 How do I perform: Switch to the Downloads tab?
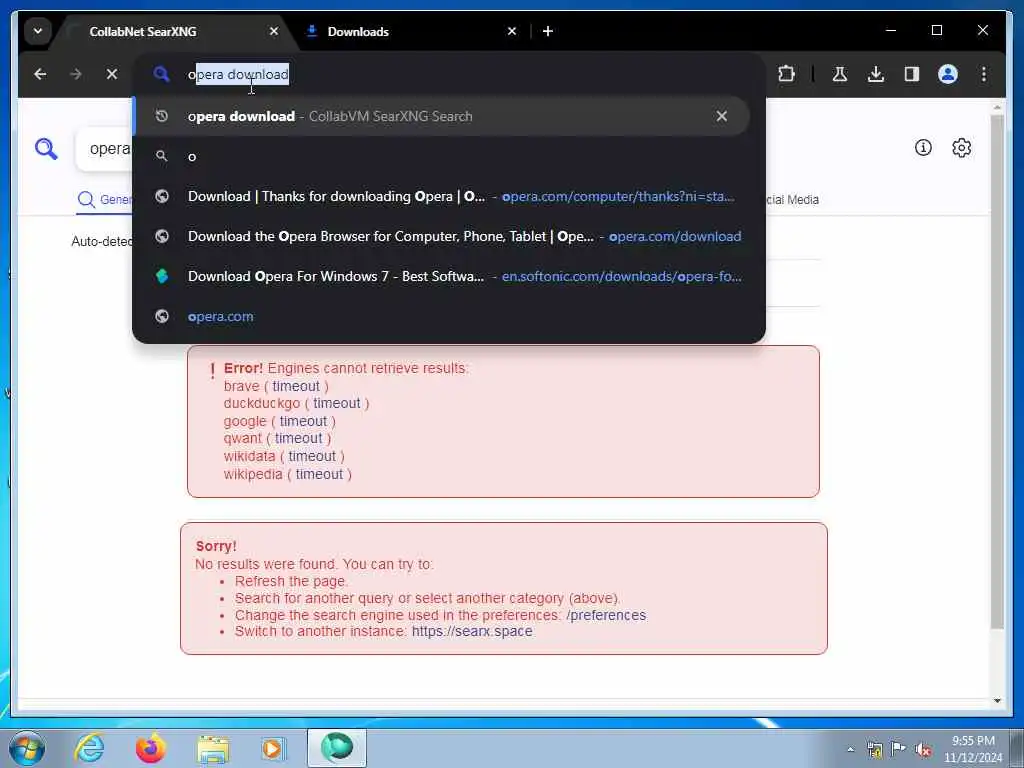pos(358,31)
